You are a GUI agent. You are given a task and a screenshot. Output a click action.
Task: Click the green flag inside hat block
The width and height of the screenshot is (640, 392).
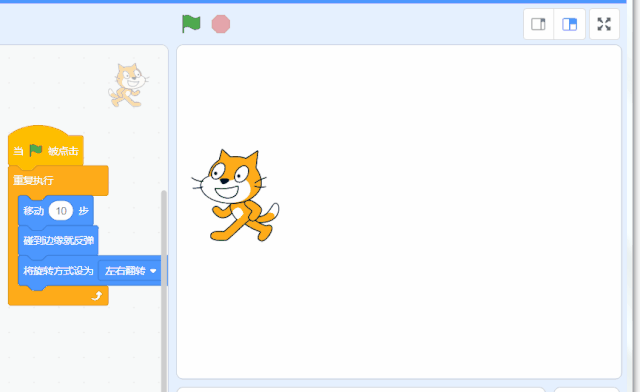pos(36,150)
